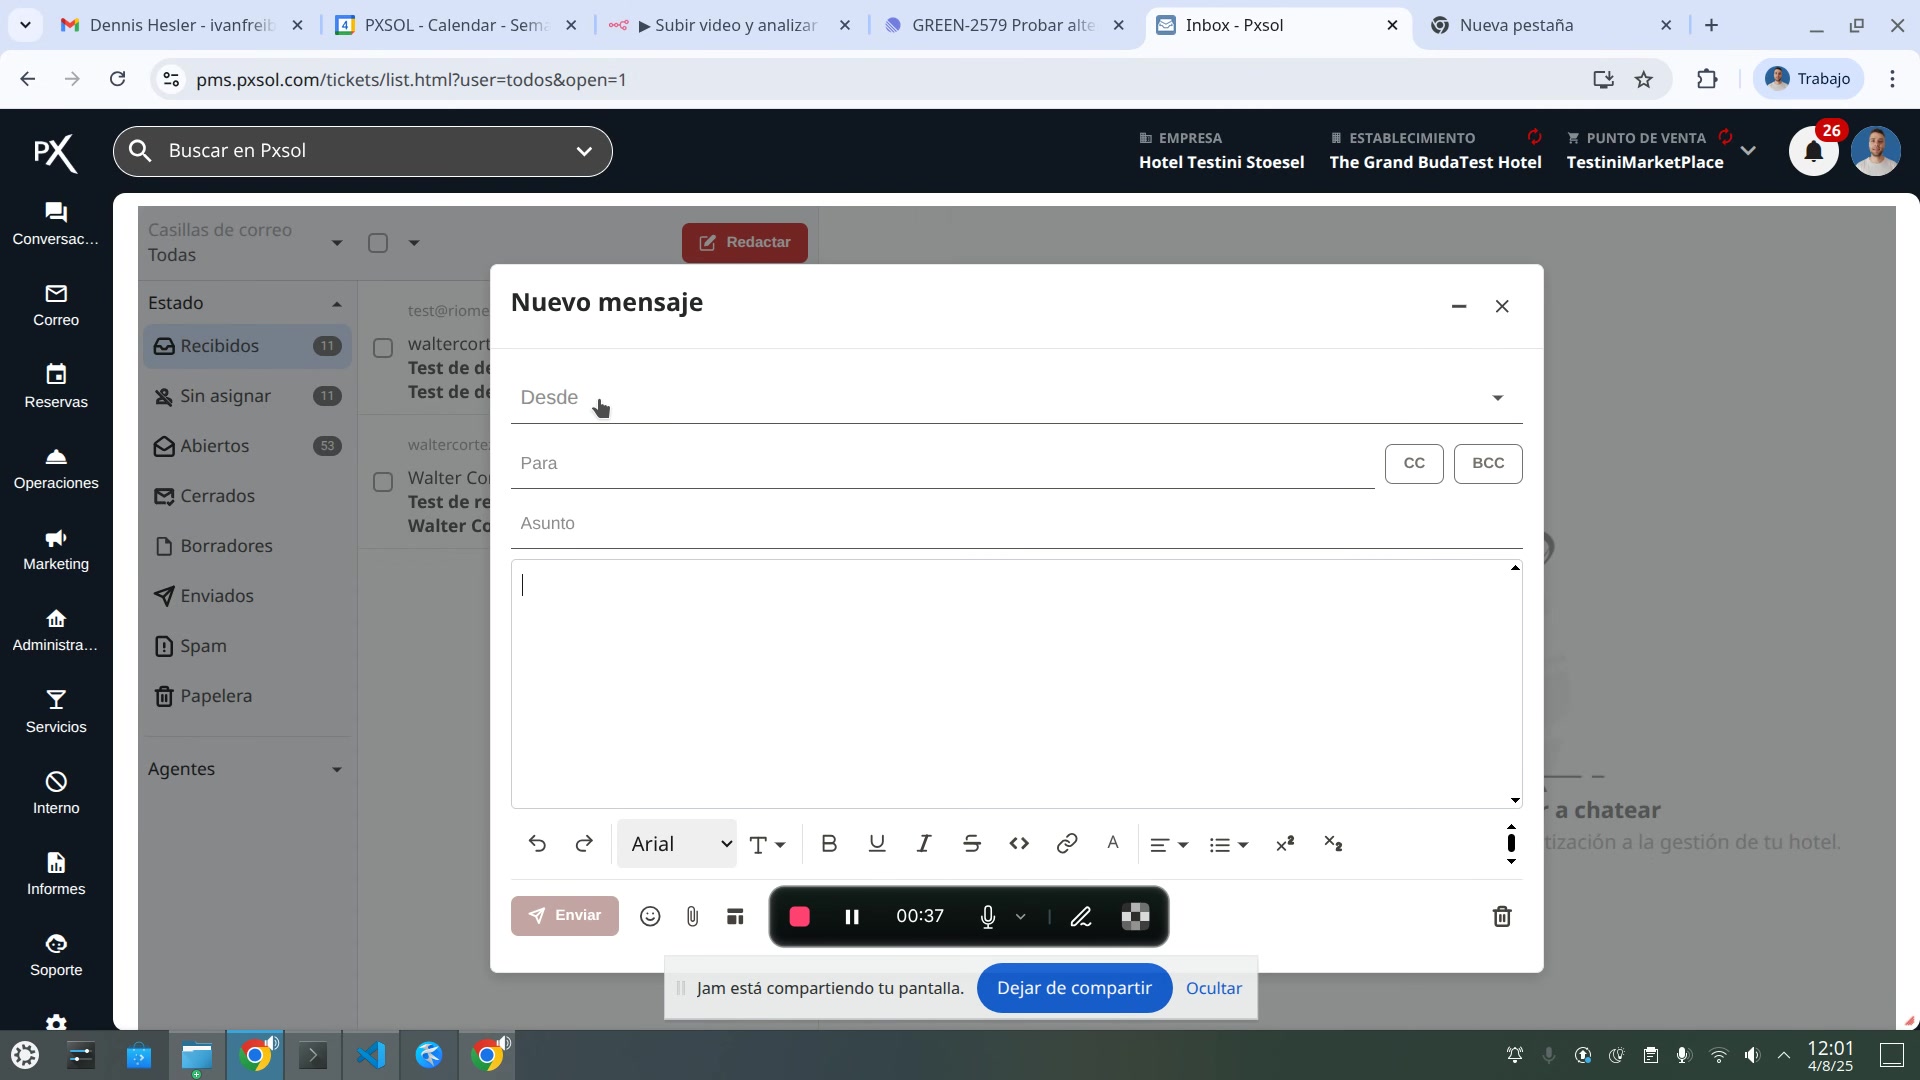
Task: Attach a file with the paperclip icon
Action: tap(692, 916)
